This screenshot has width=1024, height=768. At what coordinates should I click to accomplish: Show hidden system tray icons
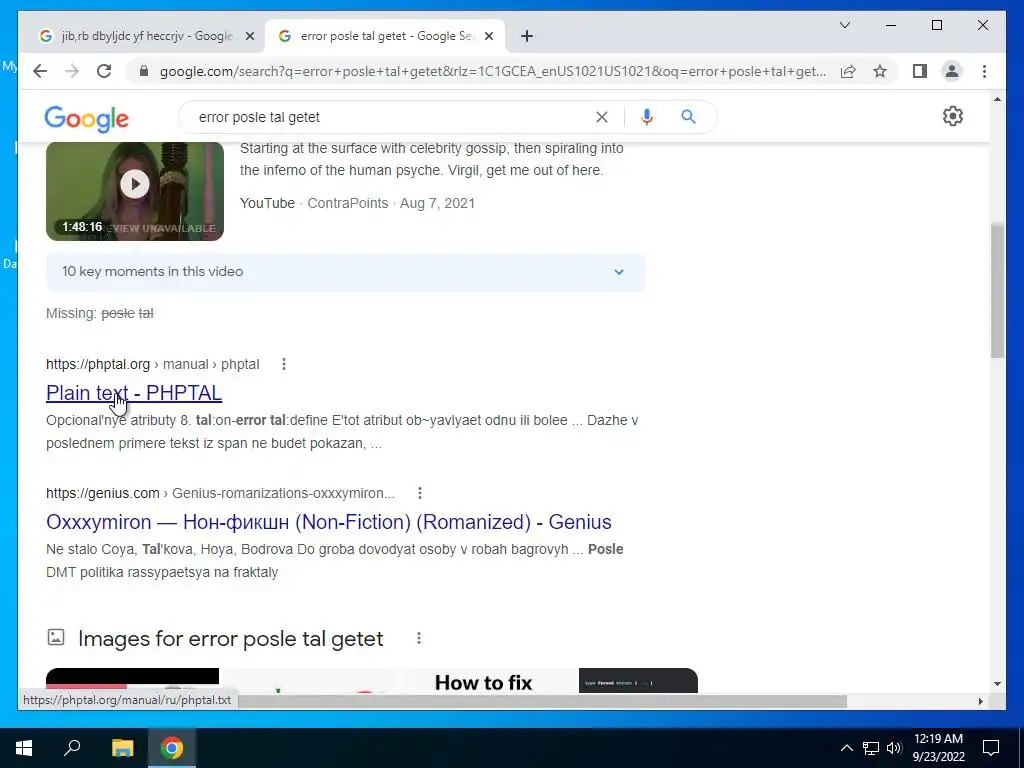pos(846,748)
